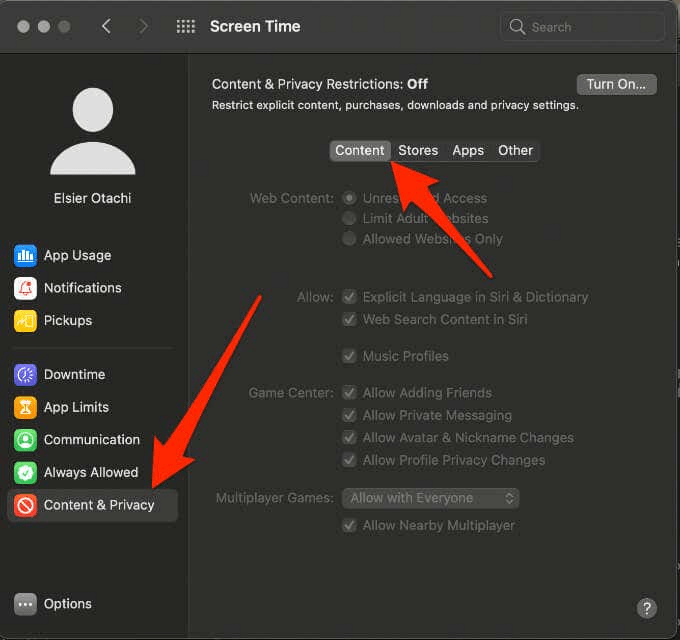Open the yellow Pickups icon
680x640 pixels.
pyautogui.click(x=25, y=320)
